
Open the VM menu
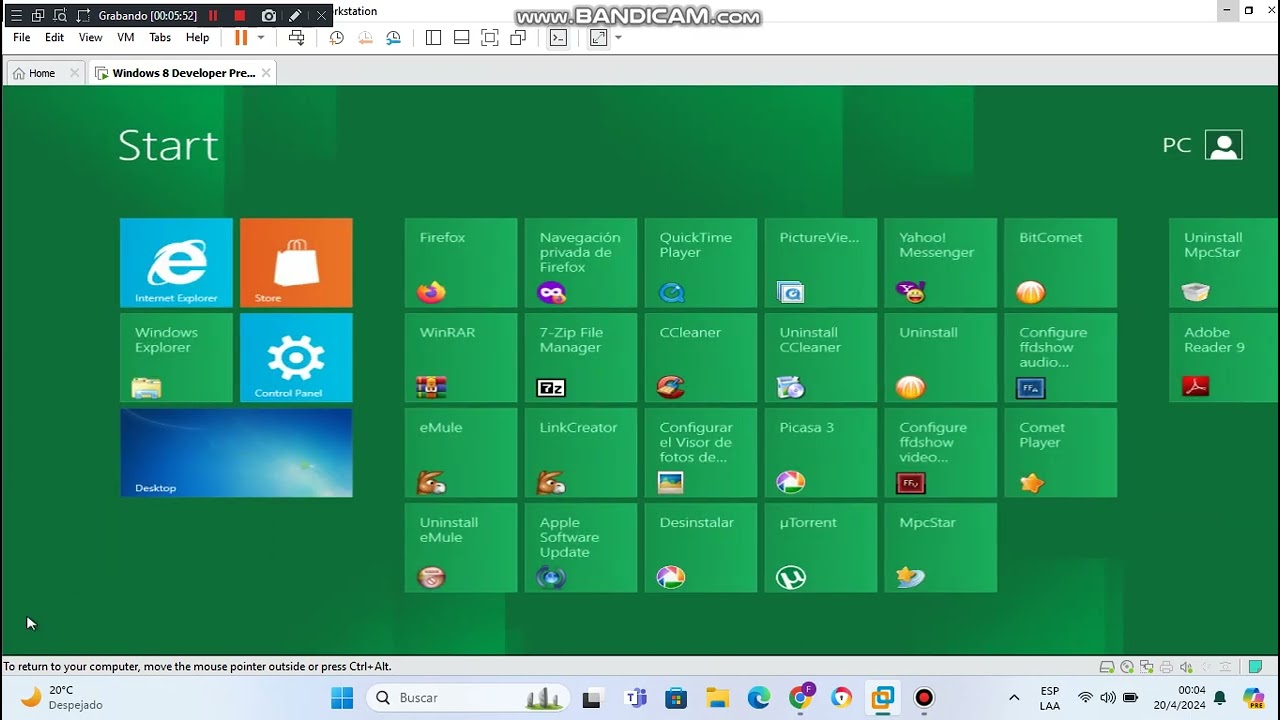point(126,38)
